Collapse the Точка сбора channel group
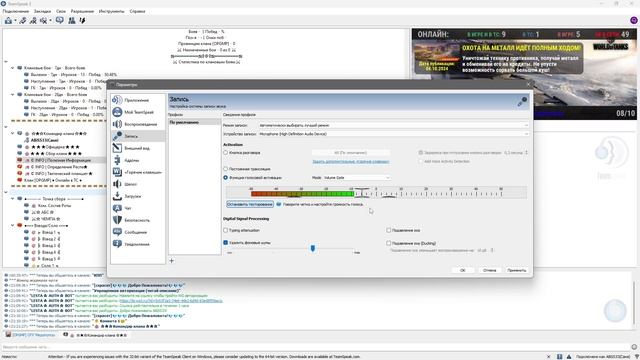640x360 pixels. pos(12,199)
